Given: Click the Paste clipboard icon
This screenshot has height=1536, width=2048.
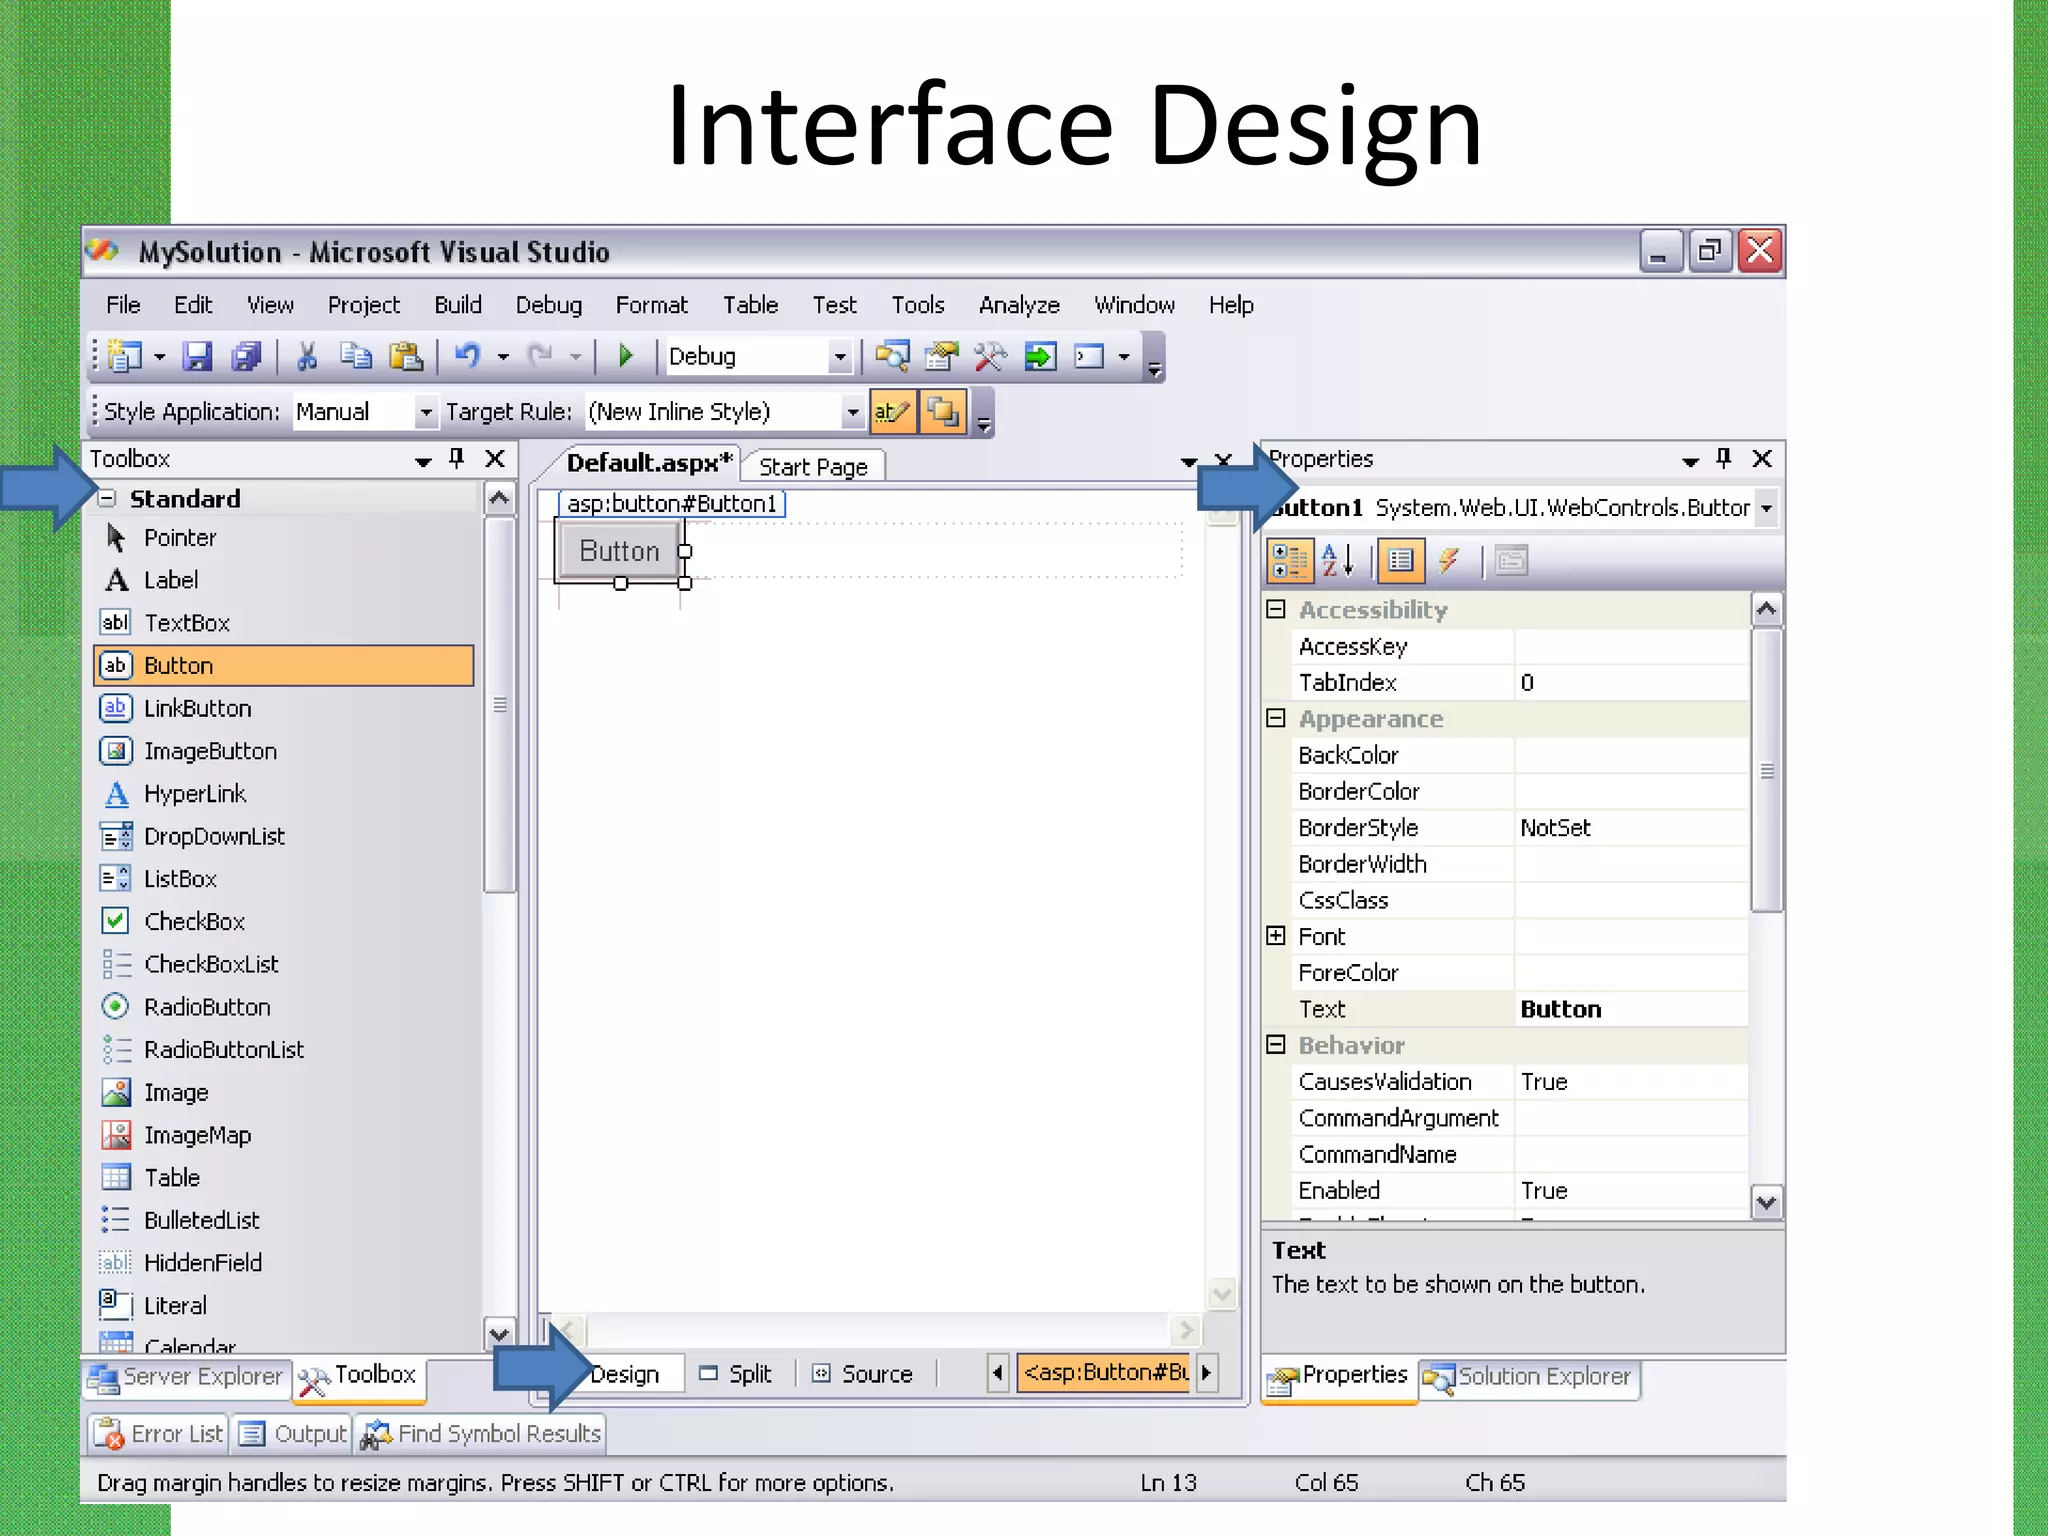Looking at the screenshot, I should click(x=405, y=356).
